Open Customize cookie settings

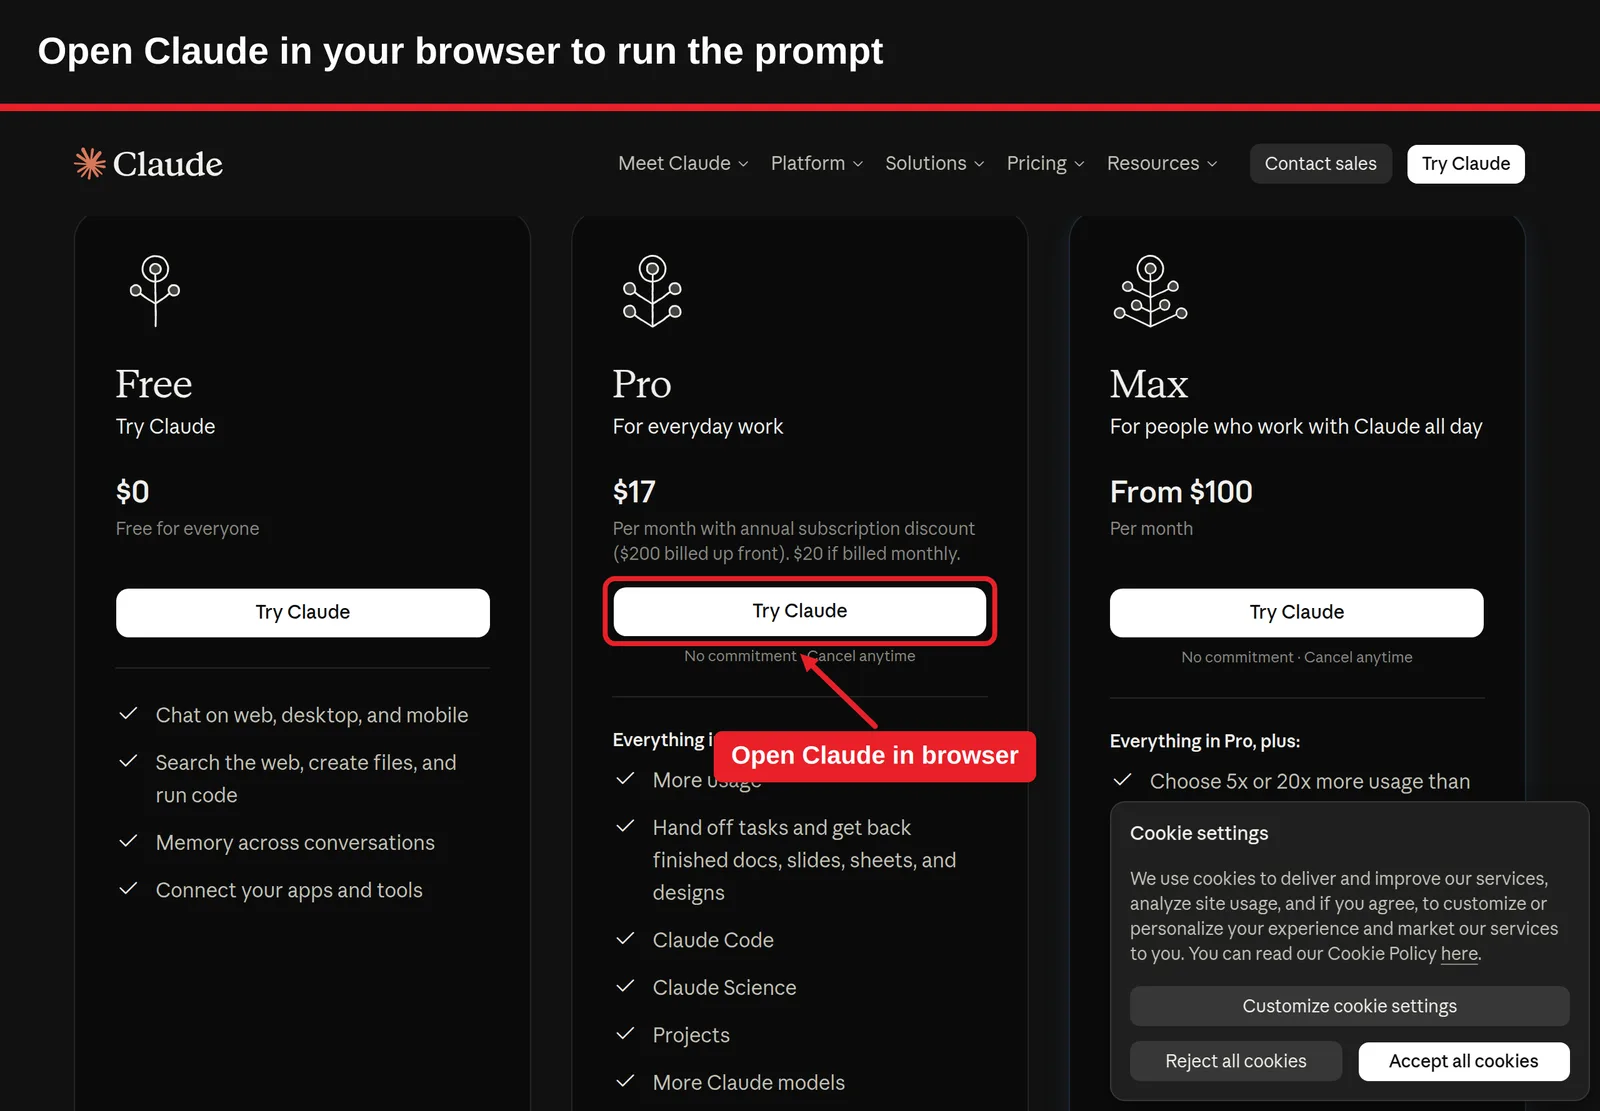[x=1350, y=1006]
